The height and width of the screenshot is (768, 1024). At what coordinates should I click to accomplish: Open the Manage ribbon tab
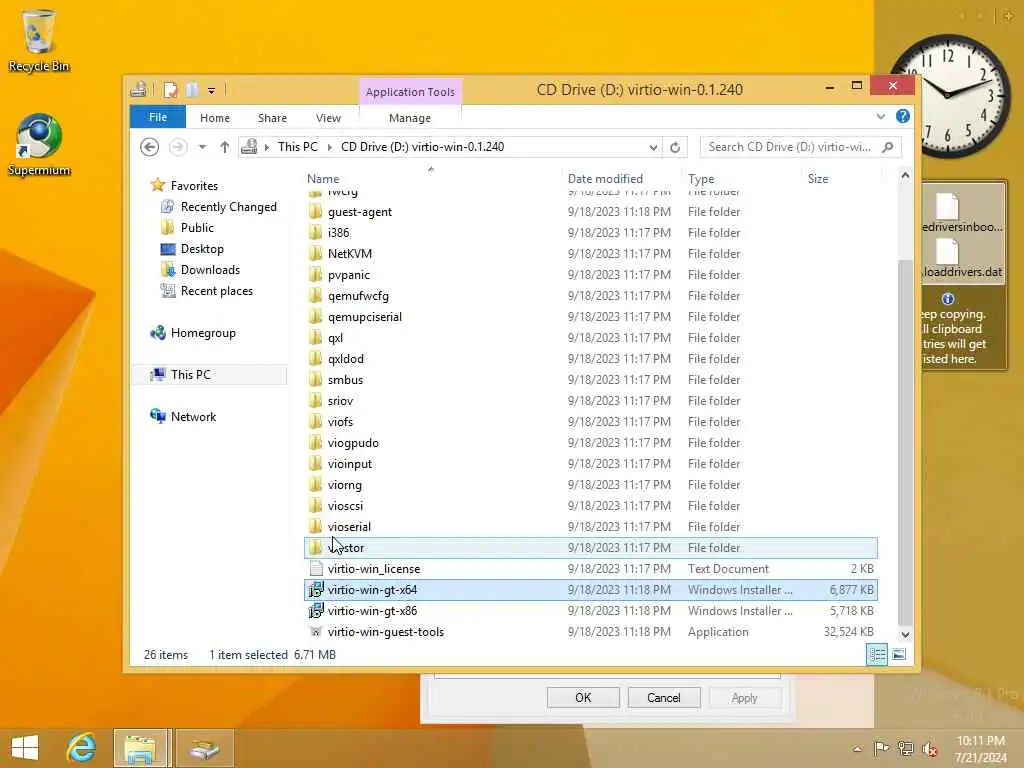(x=410, y=118)
